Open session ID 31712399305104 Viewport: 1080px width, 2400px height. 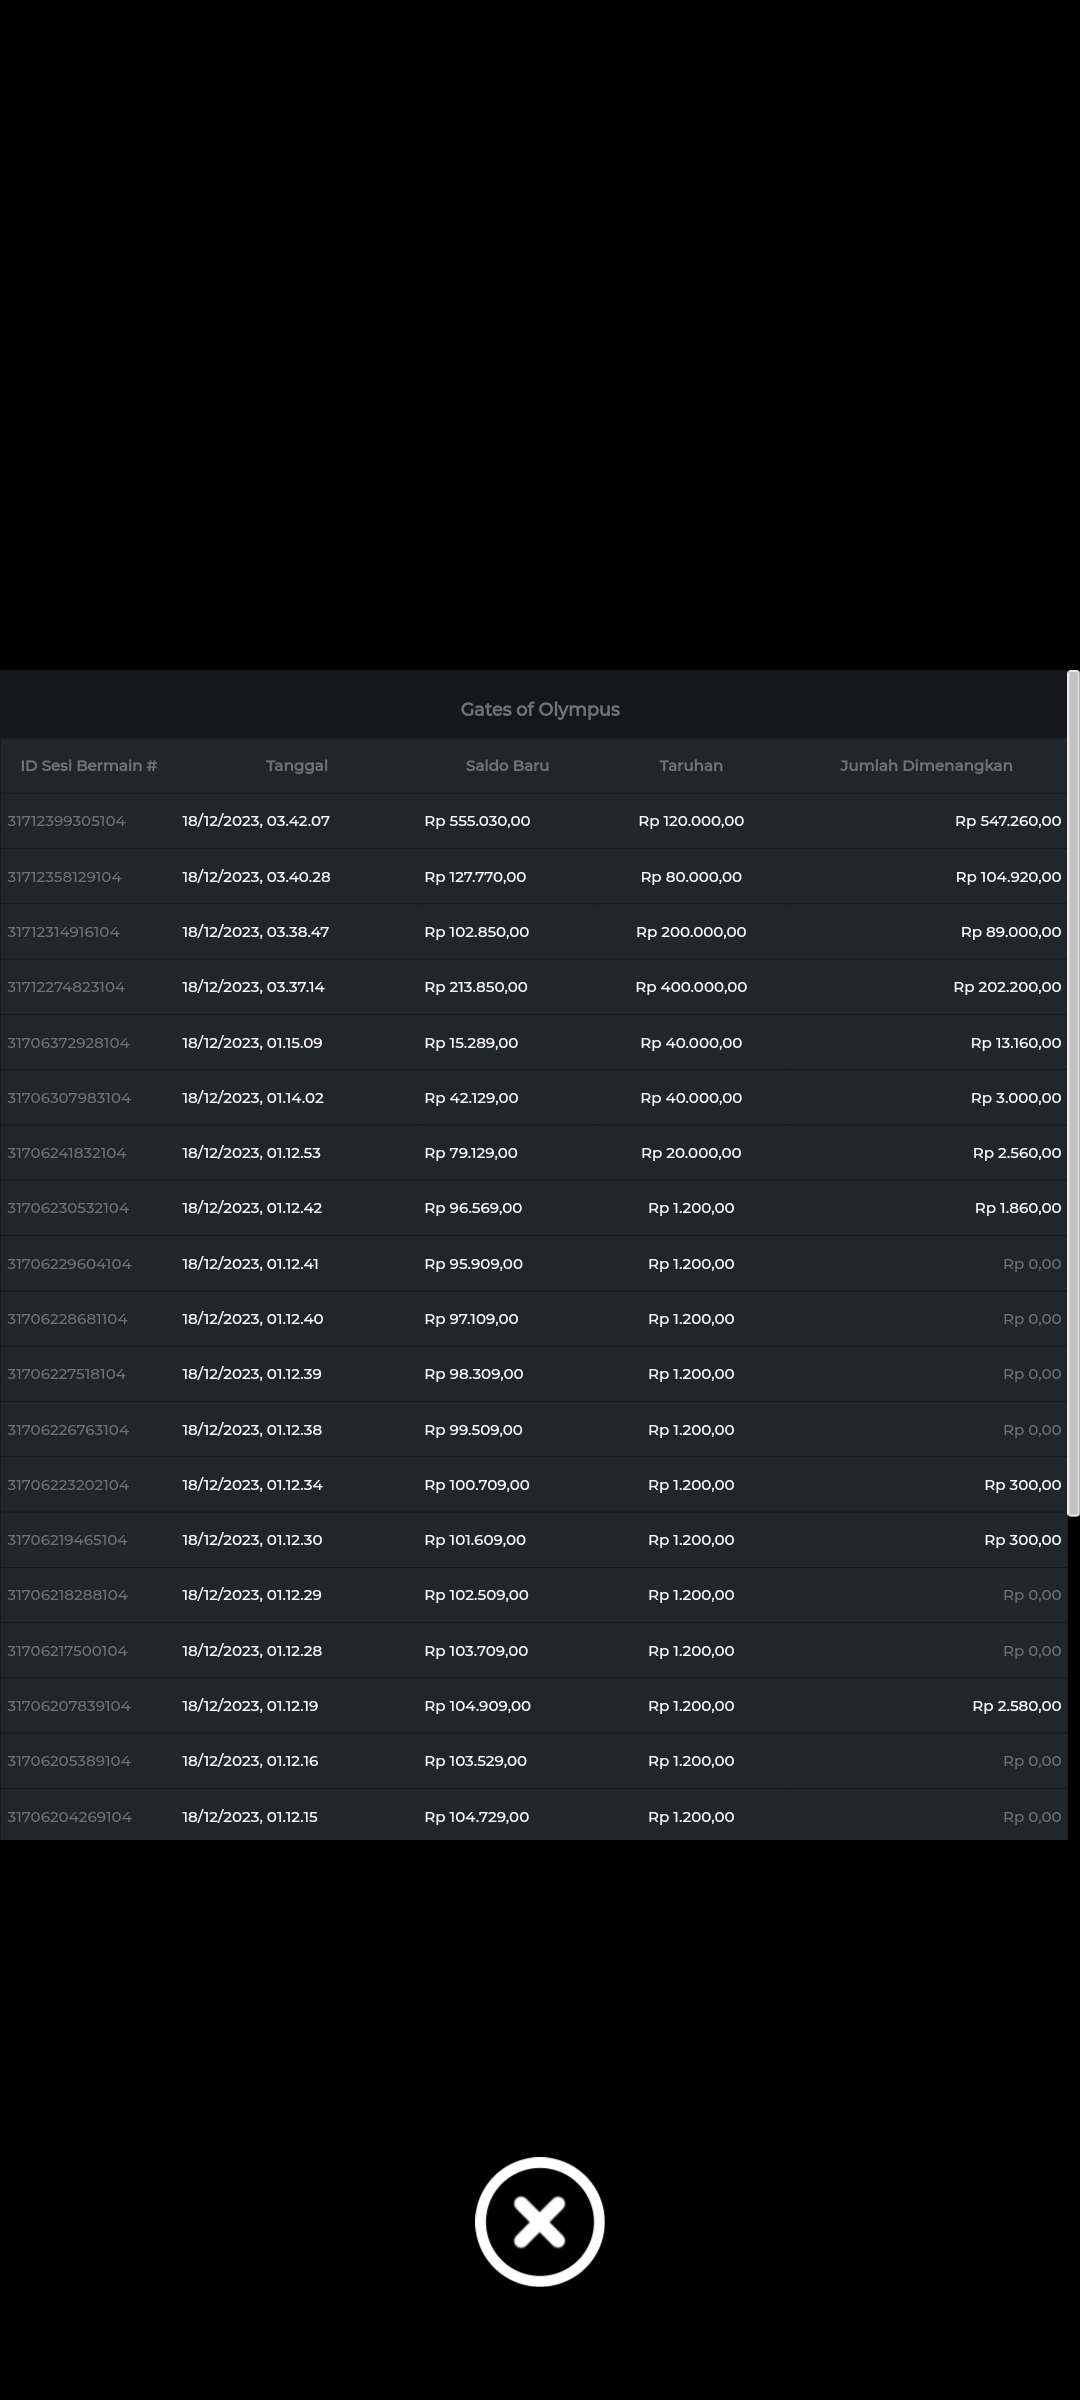pos(67,821)
